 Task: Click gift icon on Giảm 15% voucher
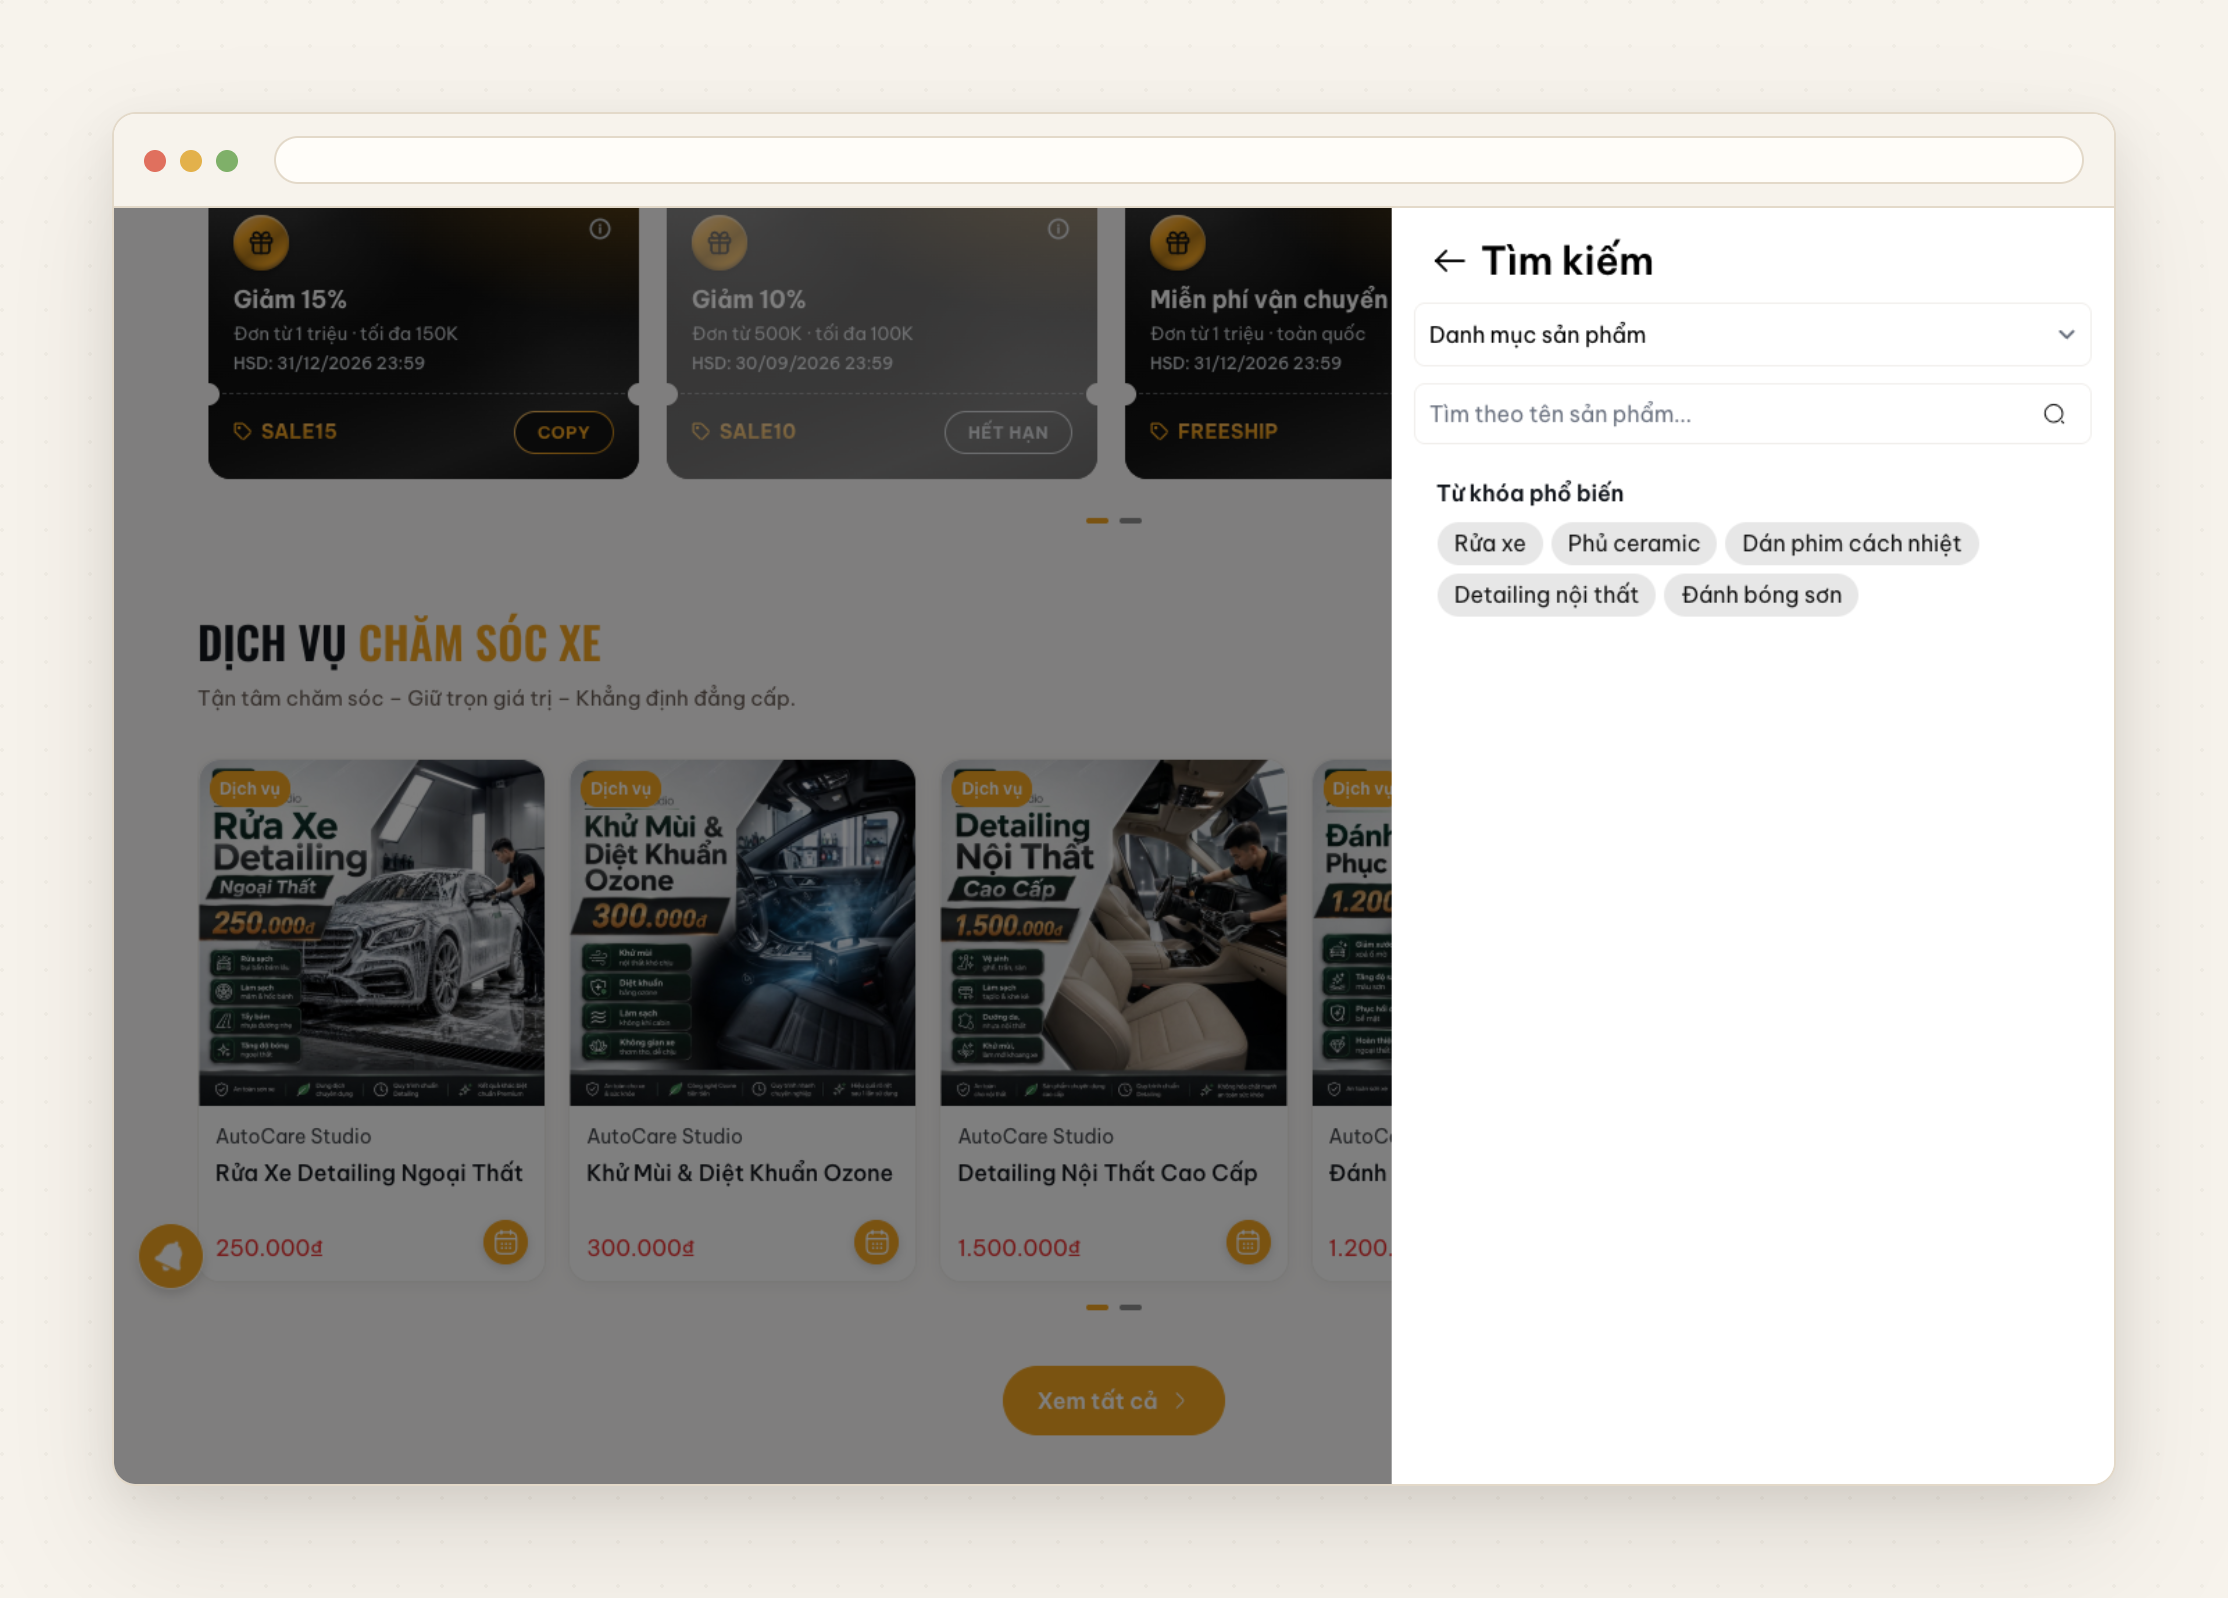[261, 242]
